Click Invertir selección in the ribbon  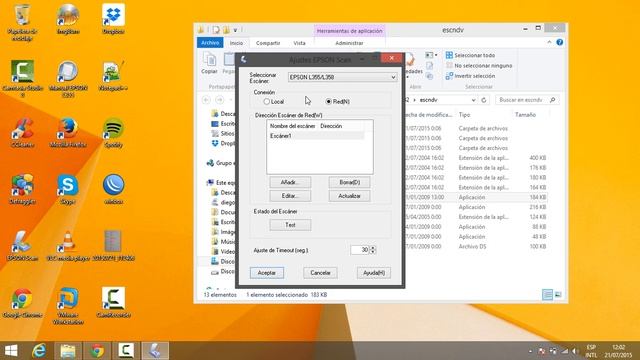(470, 76)
